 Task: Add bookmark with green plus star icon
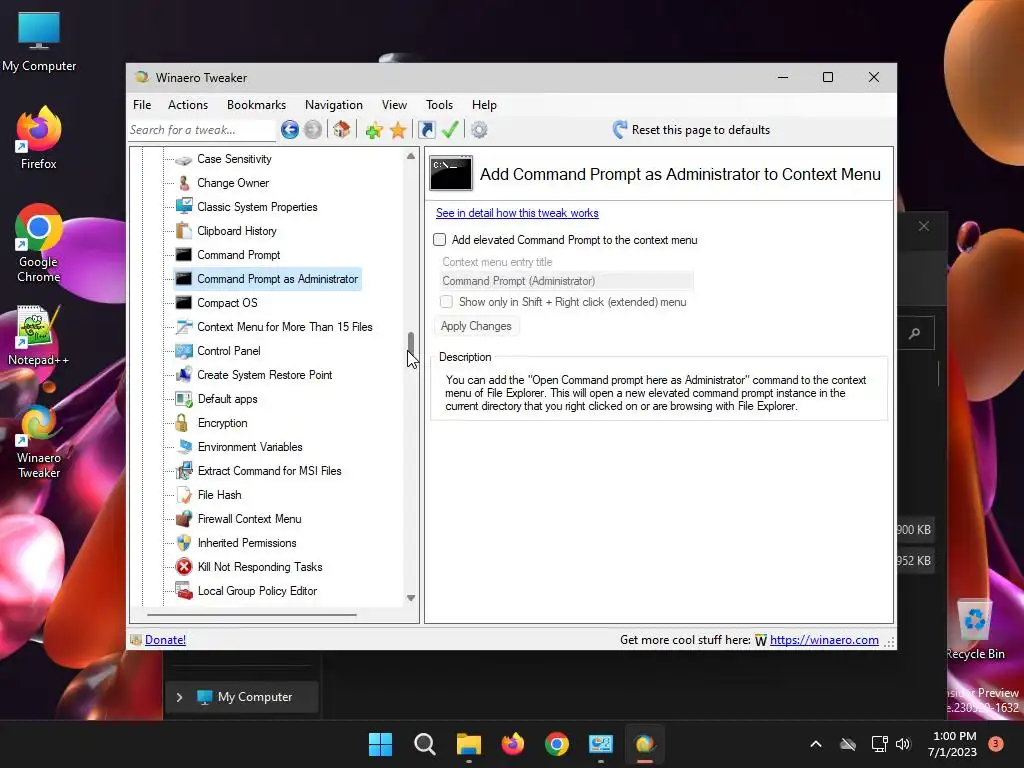374,130
